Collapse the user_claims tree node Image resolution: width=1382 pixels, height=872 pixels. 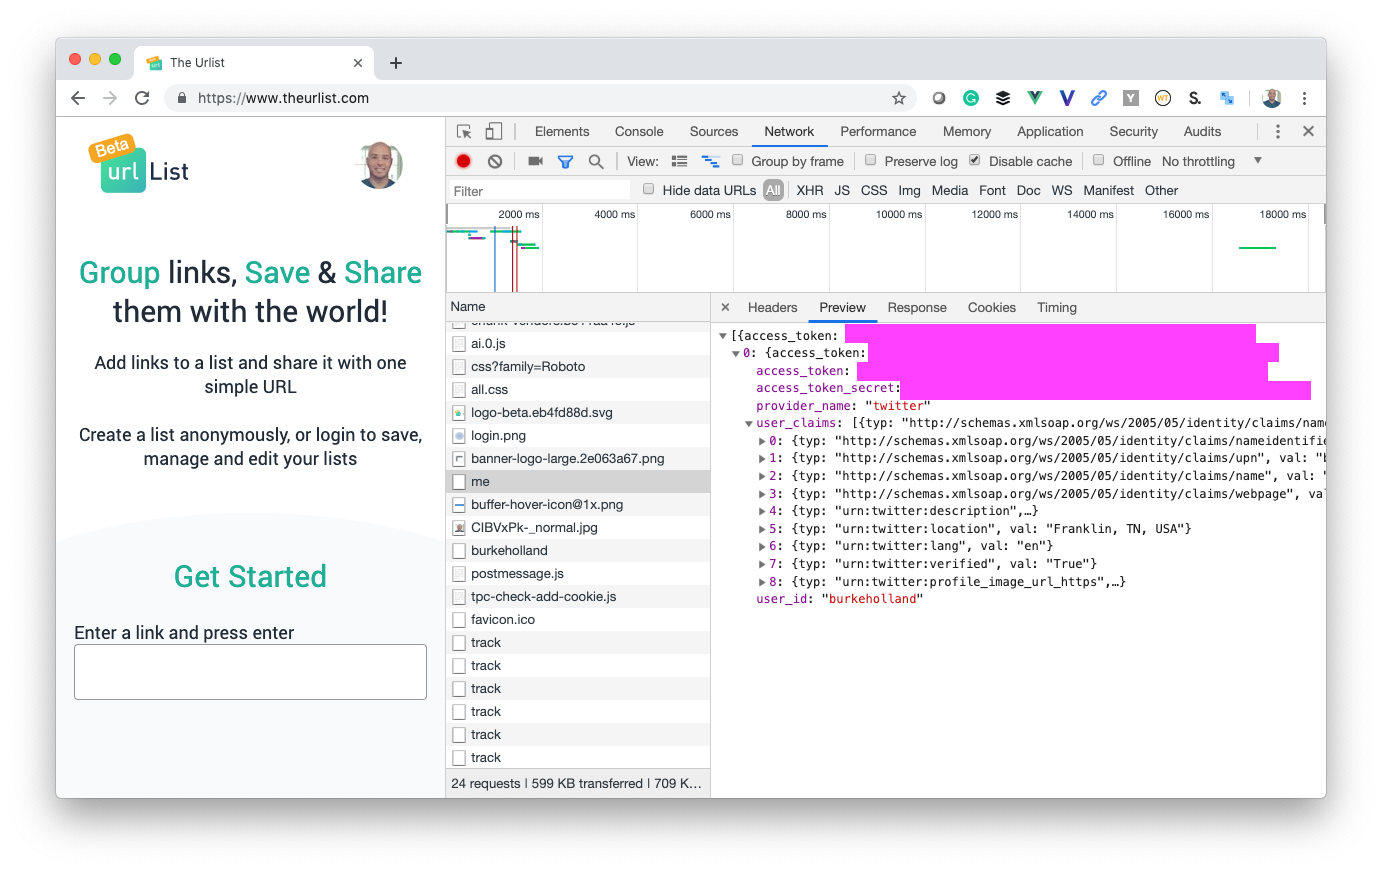point(749,424)
